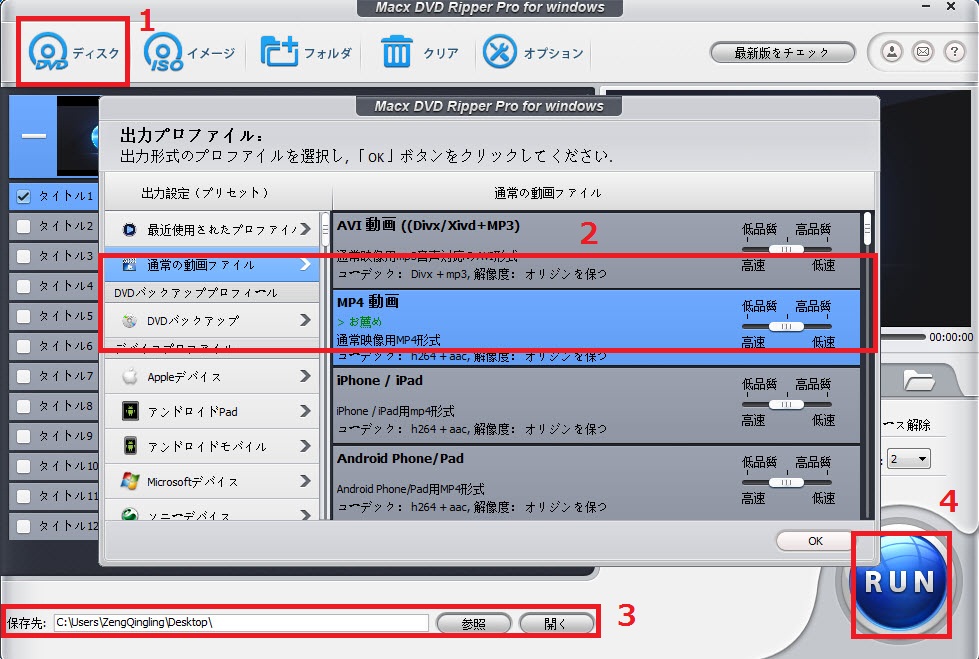Open the mail envelope icon
This screenshot has height=659, width=979.
click(x=923, y=51)
